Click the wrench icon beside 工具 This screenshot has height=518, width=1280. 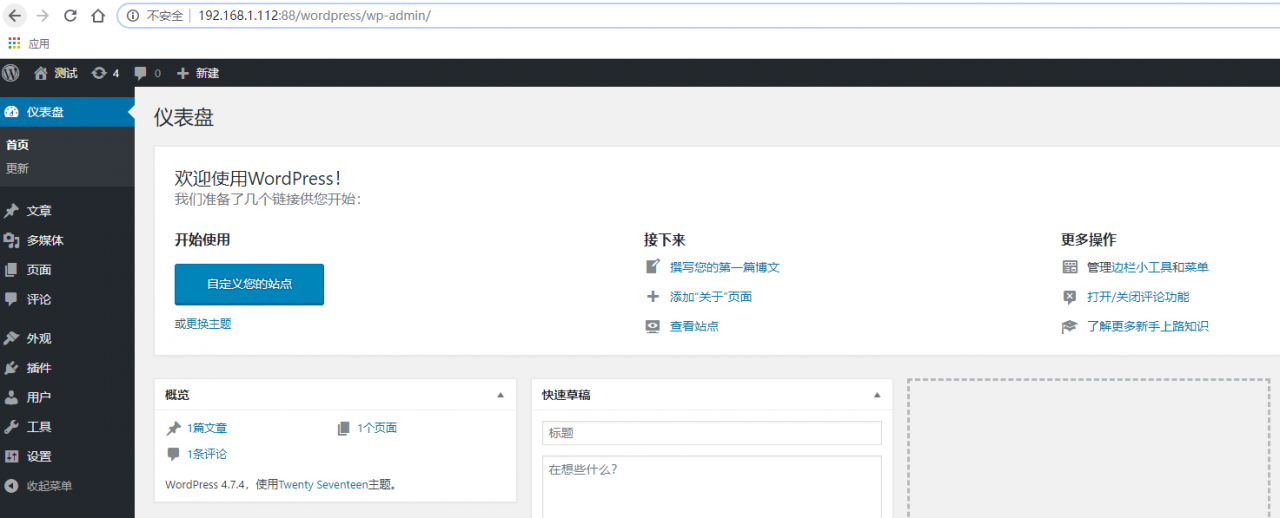point(11,427)
